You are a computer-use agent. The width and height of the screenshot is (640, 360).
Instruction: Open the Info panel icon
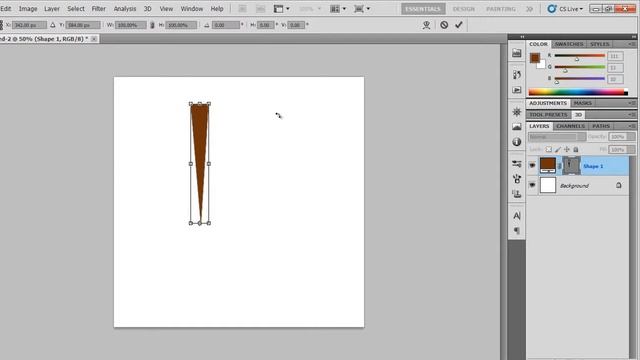click(517, 142)
